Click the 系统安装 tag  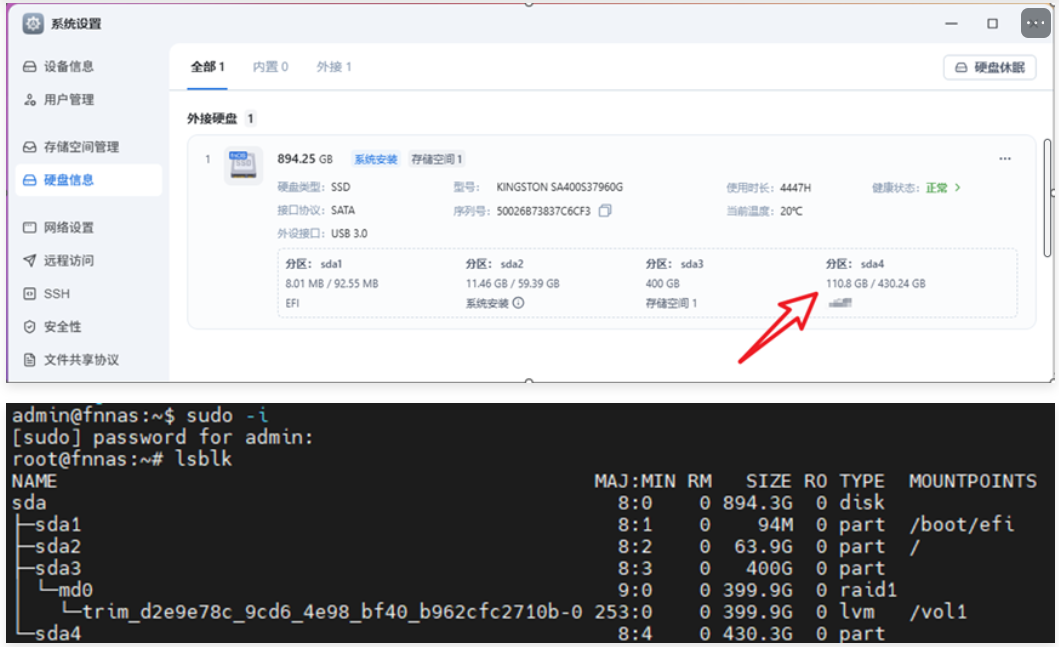point(376,159)
